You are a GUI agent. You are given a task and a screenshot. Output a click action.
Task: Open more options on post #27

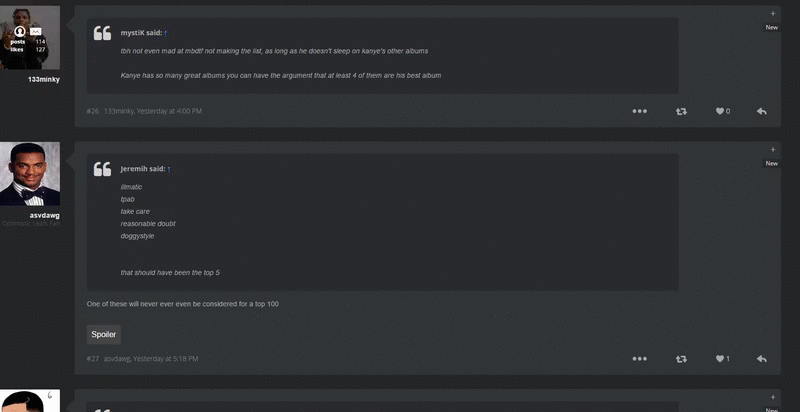click(x=639, y=359)
